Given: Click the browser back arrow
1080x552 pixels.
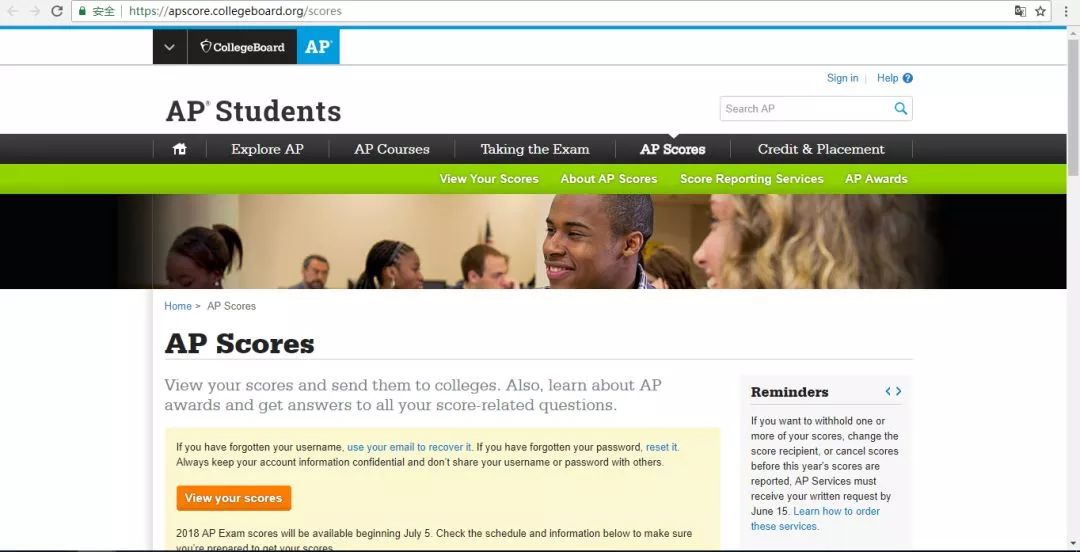Looking at the screenshot, I should point(12,11).
